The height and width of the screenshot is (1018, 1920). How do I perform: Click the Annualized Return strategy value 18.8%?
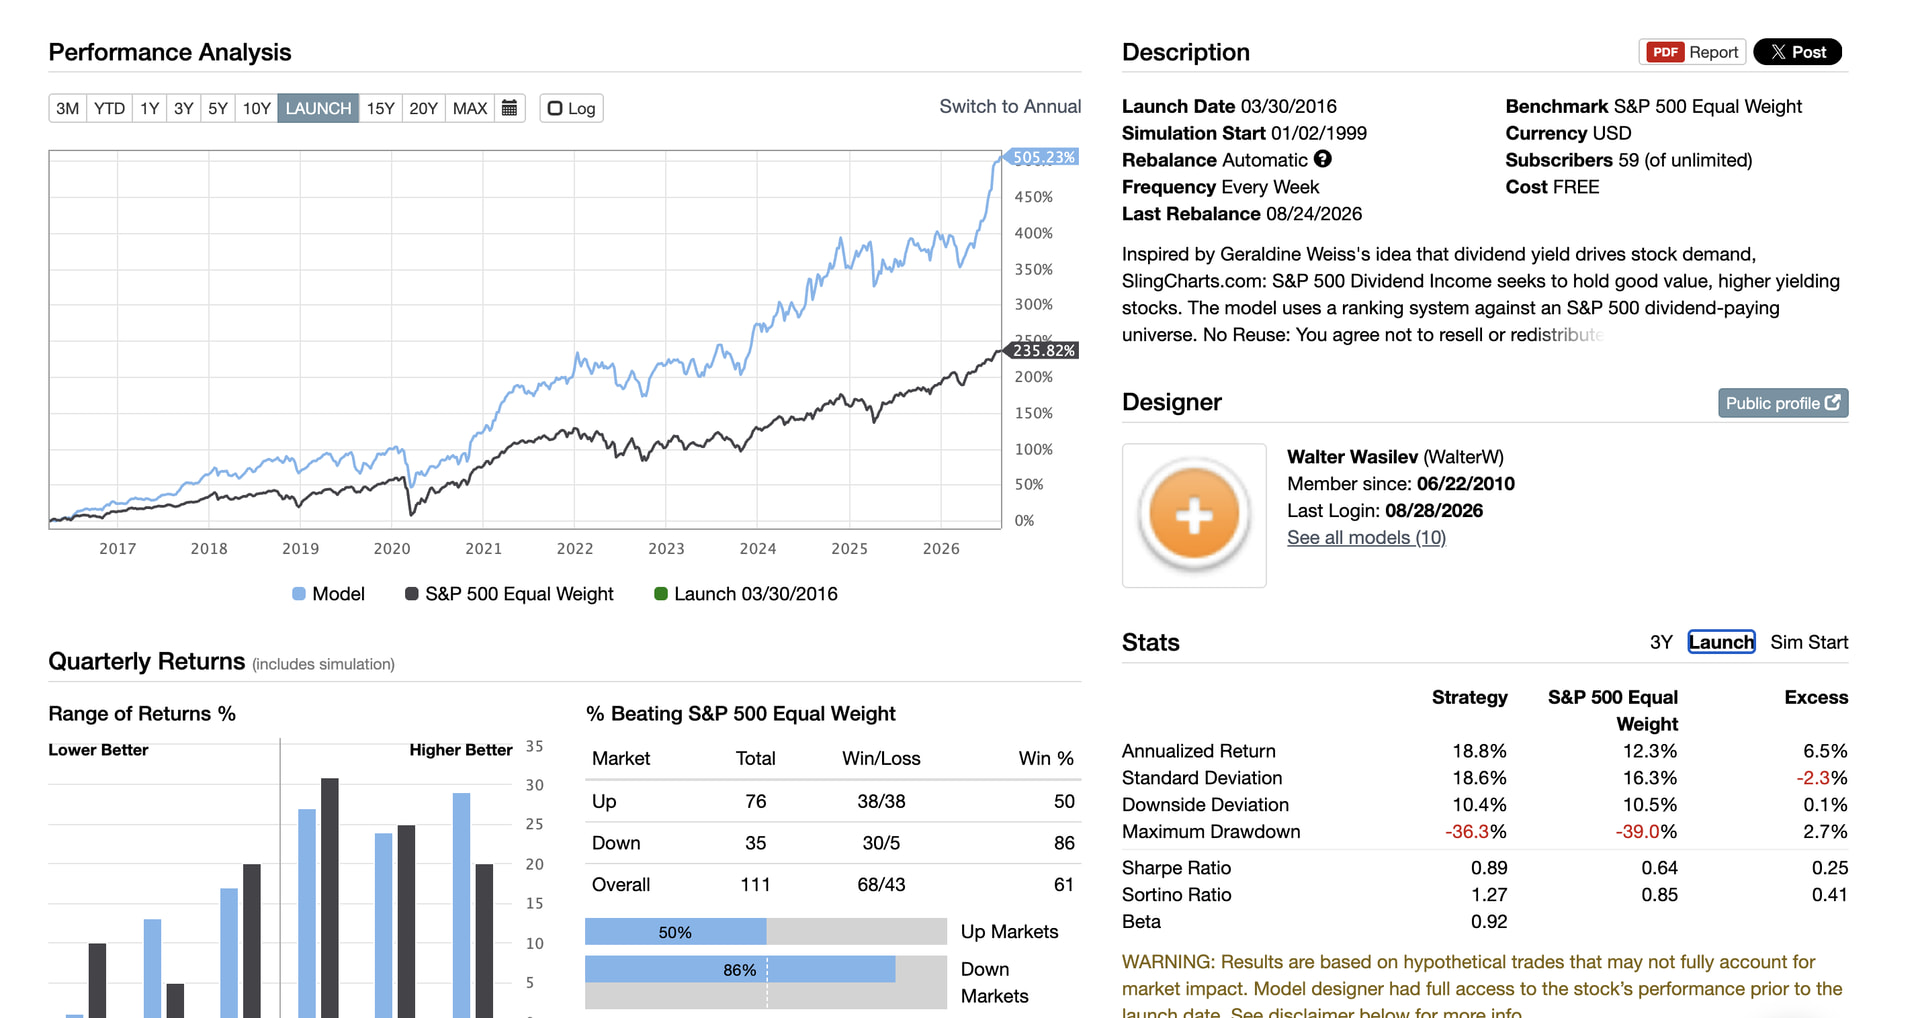(1479, 751)
